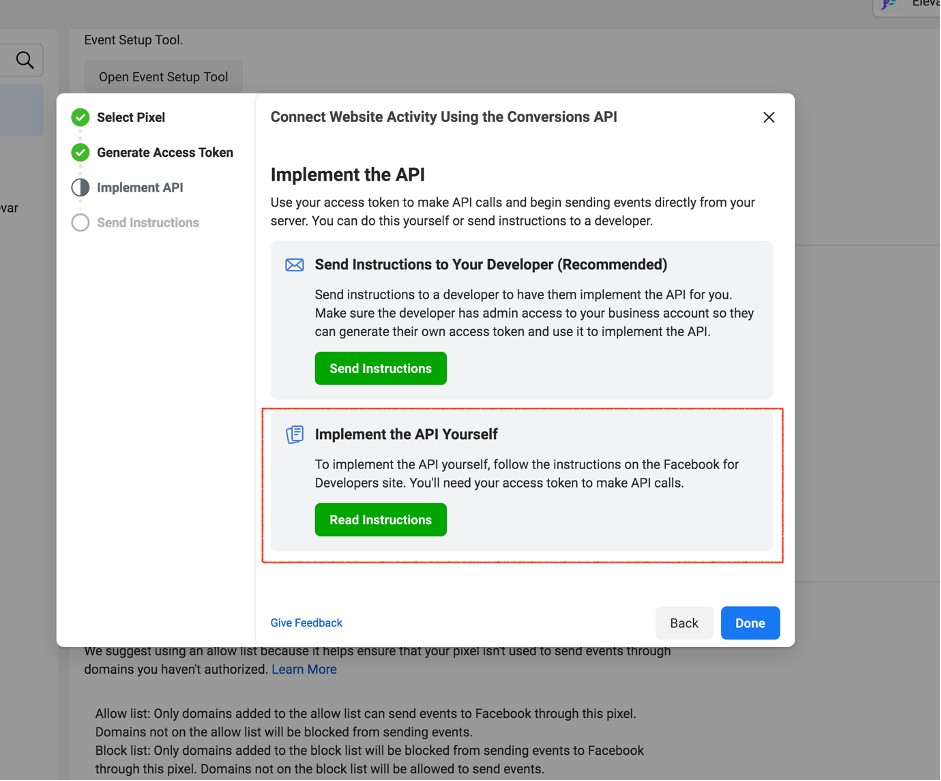Viewport: 941px width, 781px height.
Task: Follow the Learn More link about allow lists
Action: point(304,669)
